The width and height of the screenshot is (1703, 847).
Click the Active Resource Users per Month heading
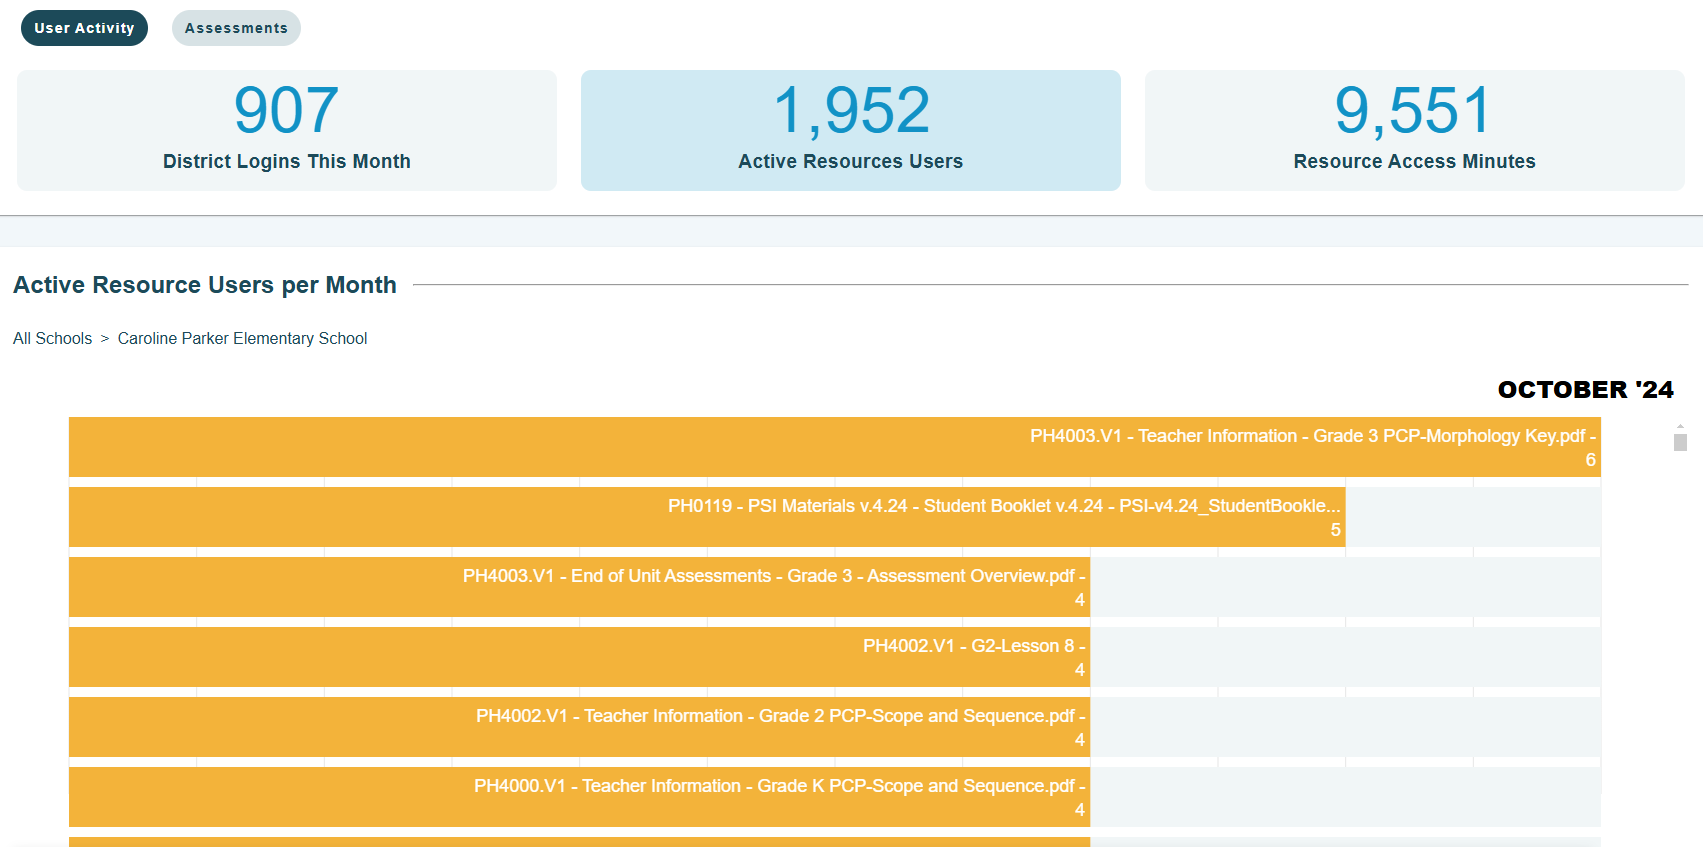tap(205, 285)
